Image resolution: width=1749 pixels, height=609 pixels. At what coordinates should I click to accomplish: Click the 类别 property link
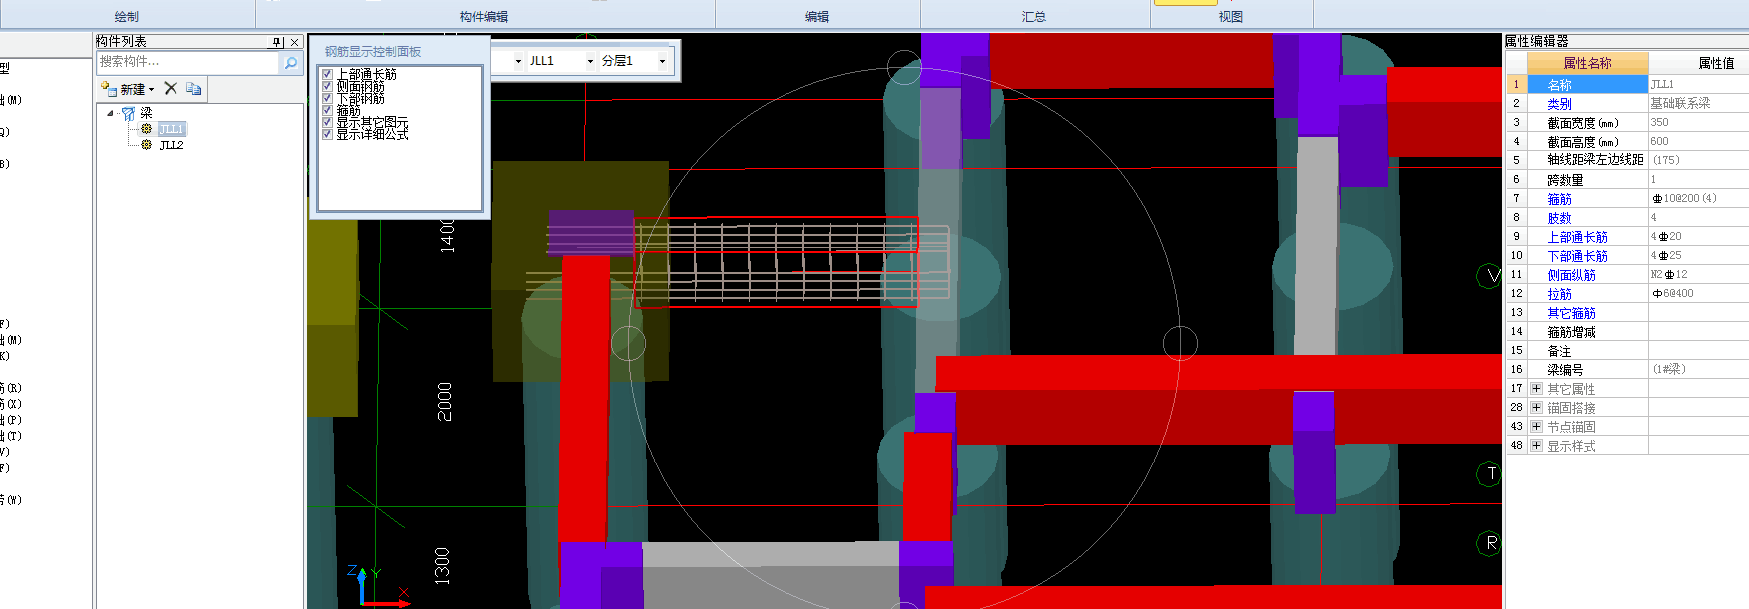[x=1559, y=104]
